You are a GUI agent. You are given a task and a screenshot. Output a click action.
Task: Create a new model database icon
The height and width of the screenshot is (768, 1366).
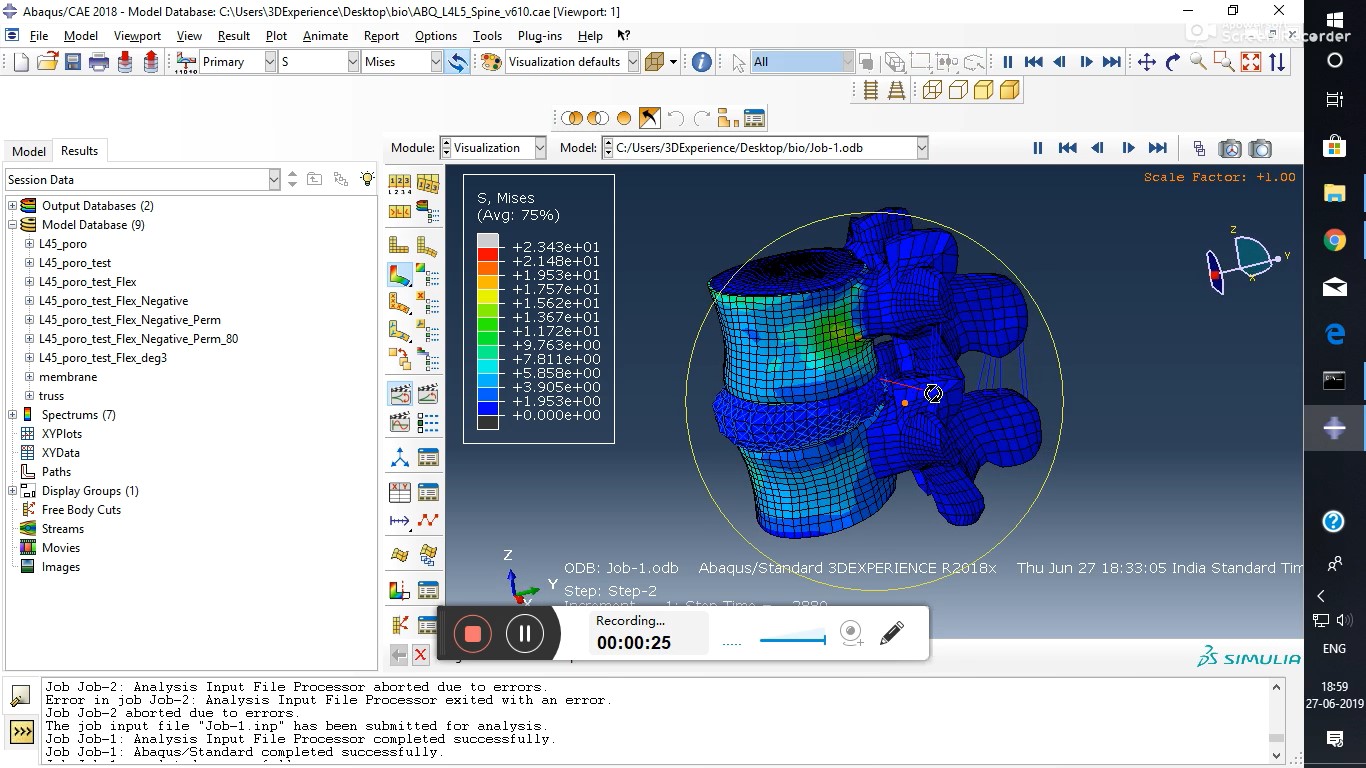21,62
